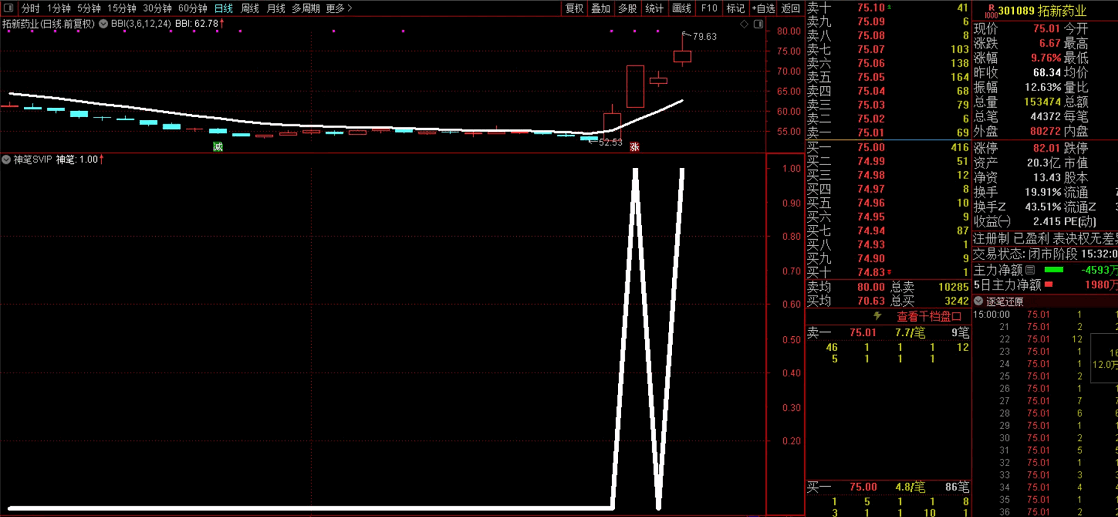Click the 主力净额 label
Image resolution: width=1118 pixels, height=517 pixels.
point(998,270)
